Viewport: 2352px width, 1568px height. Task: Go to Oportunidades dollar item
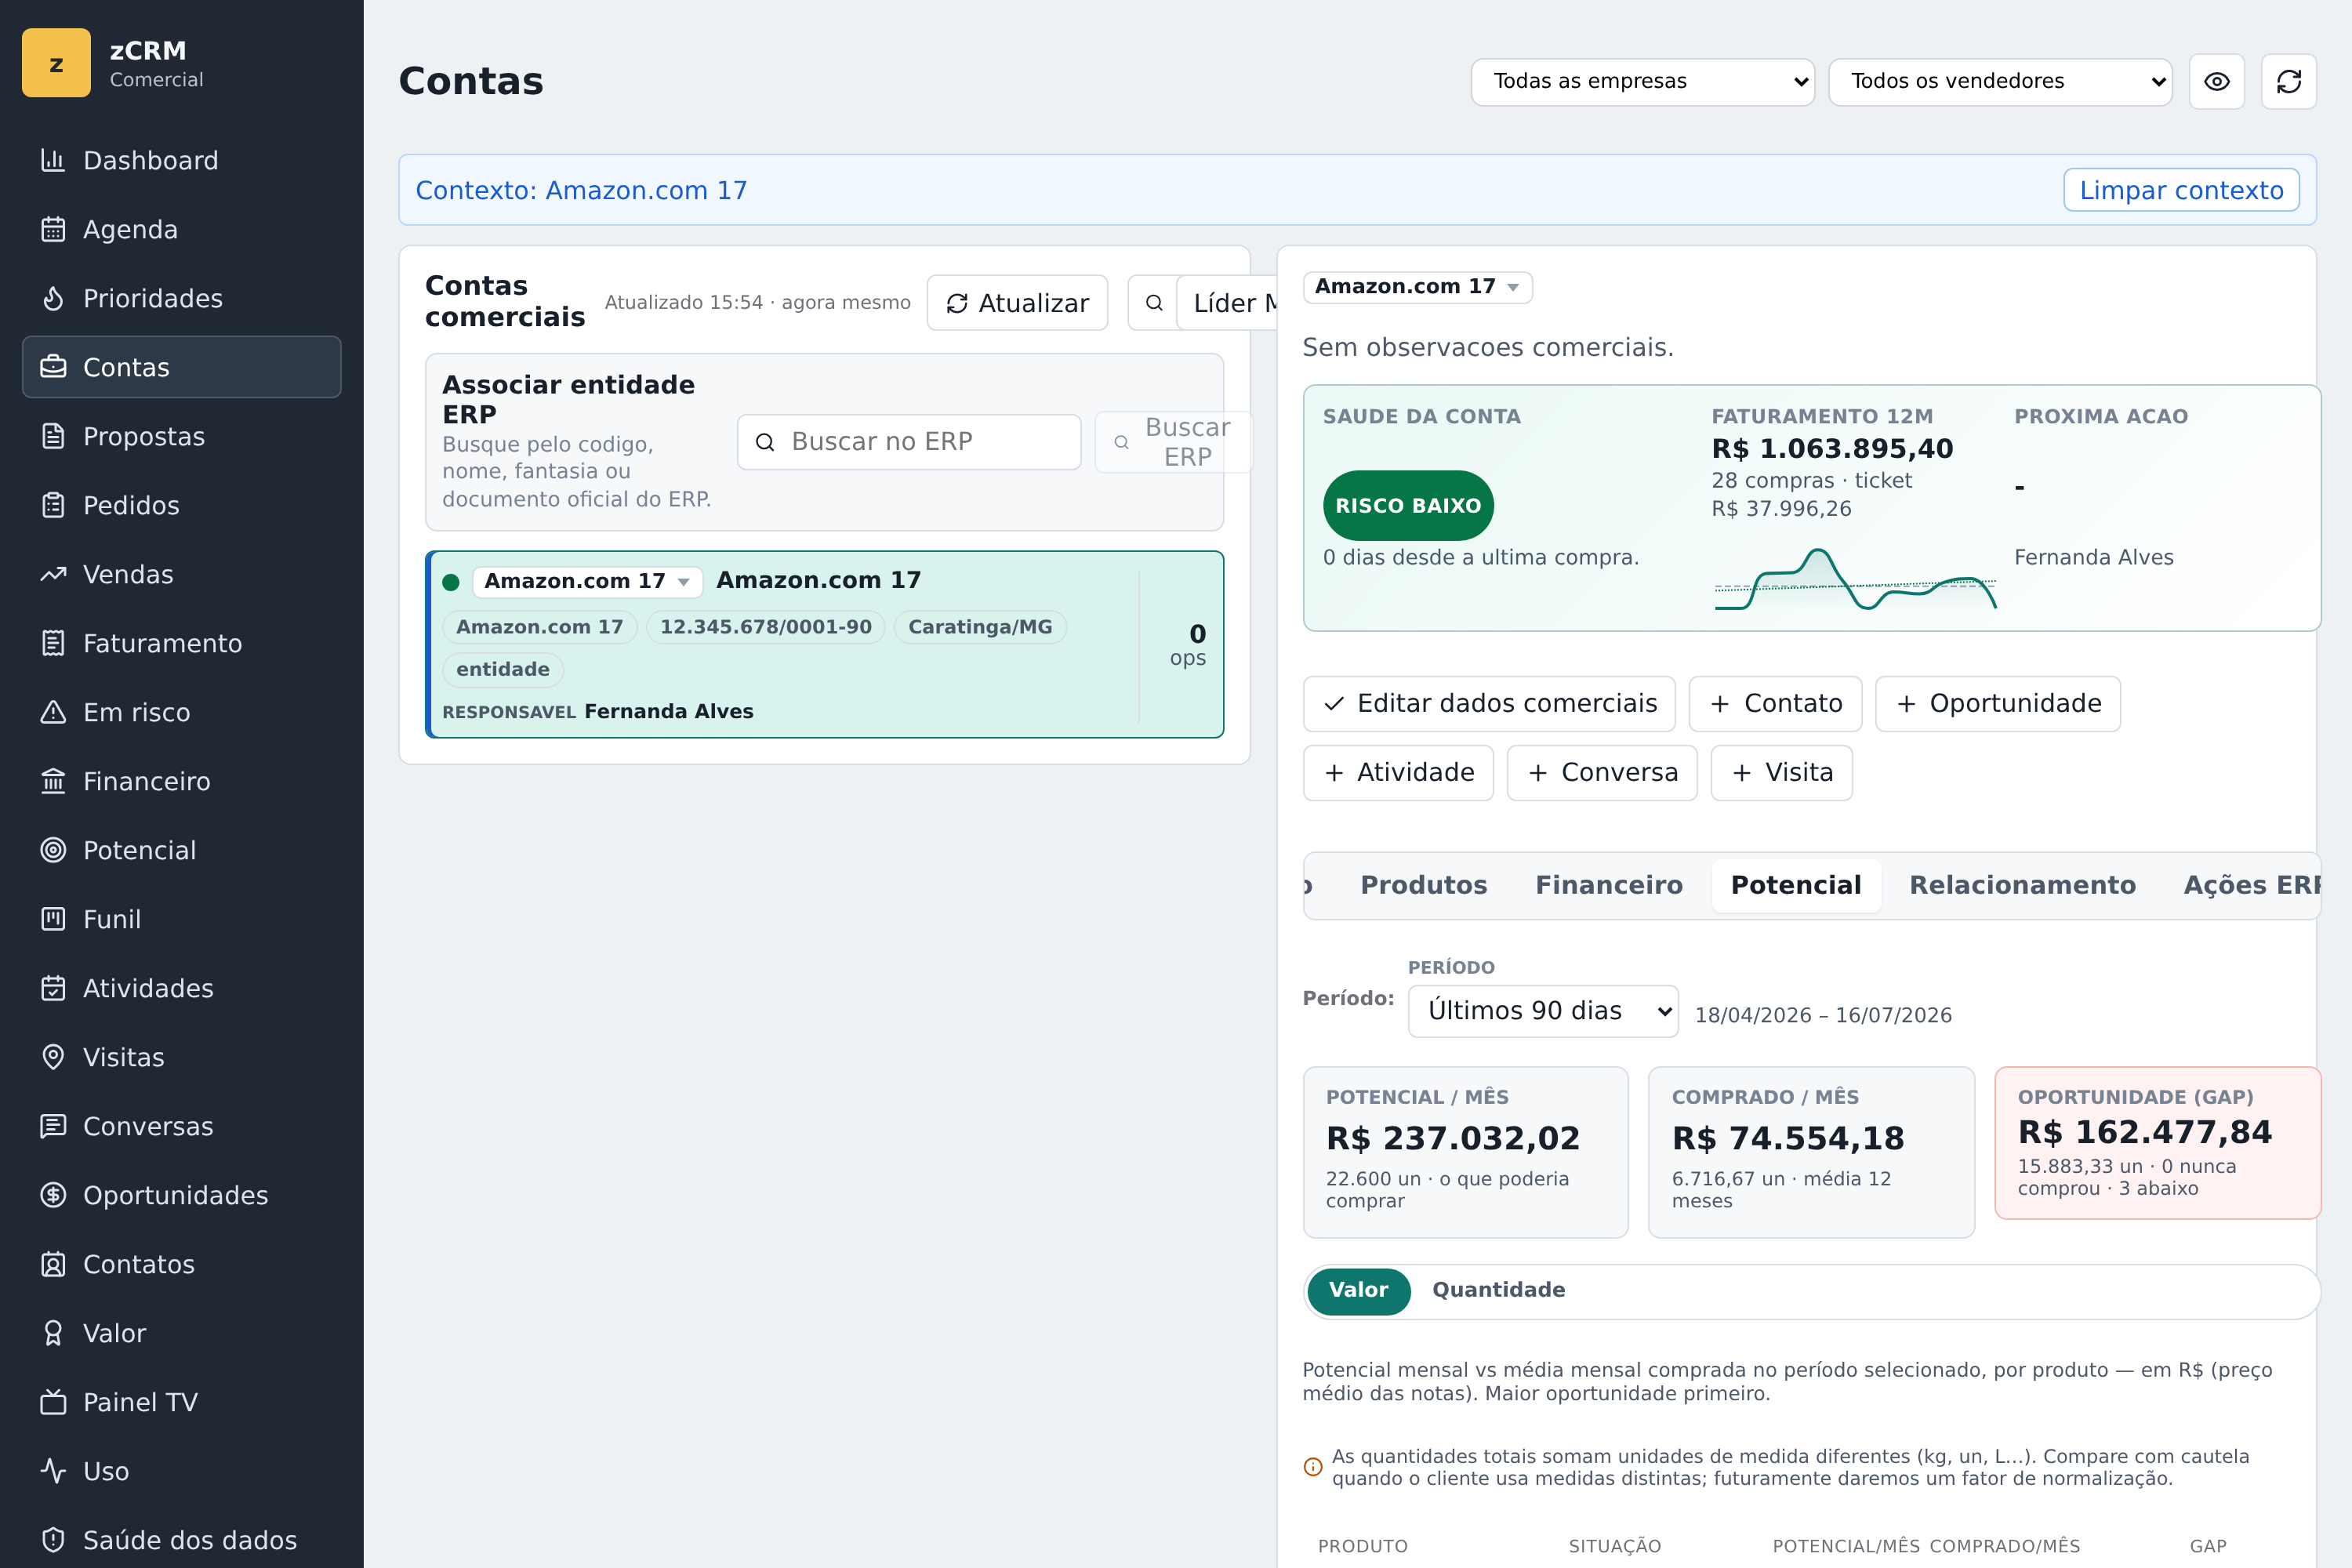[181, 1195]
